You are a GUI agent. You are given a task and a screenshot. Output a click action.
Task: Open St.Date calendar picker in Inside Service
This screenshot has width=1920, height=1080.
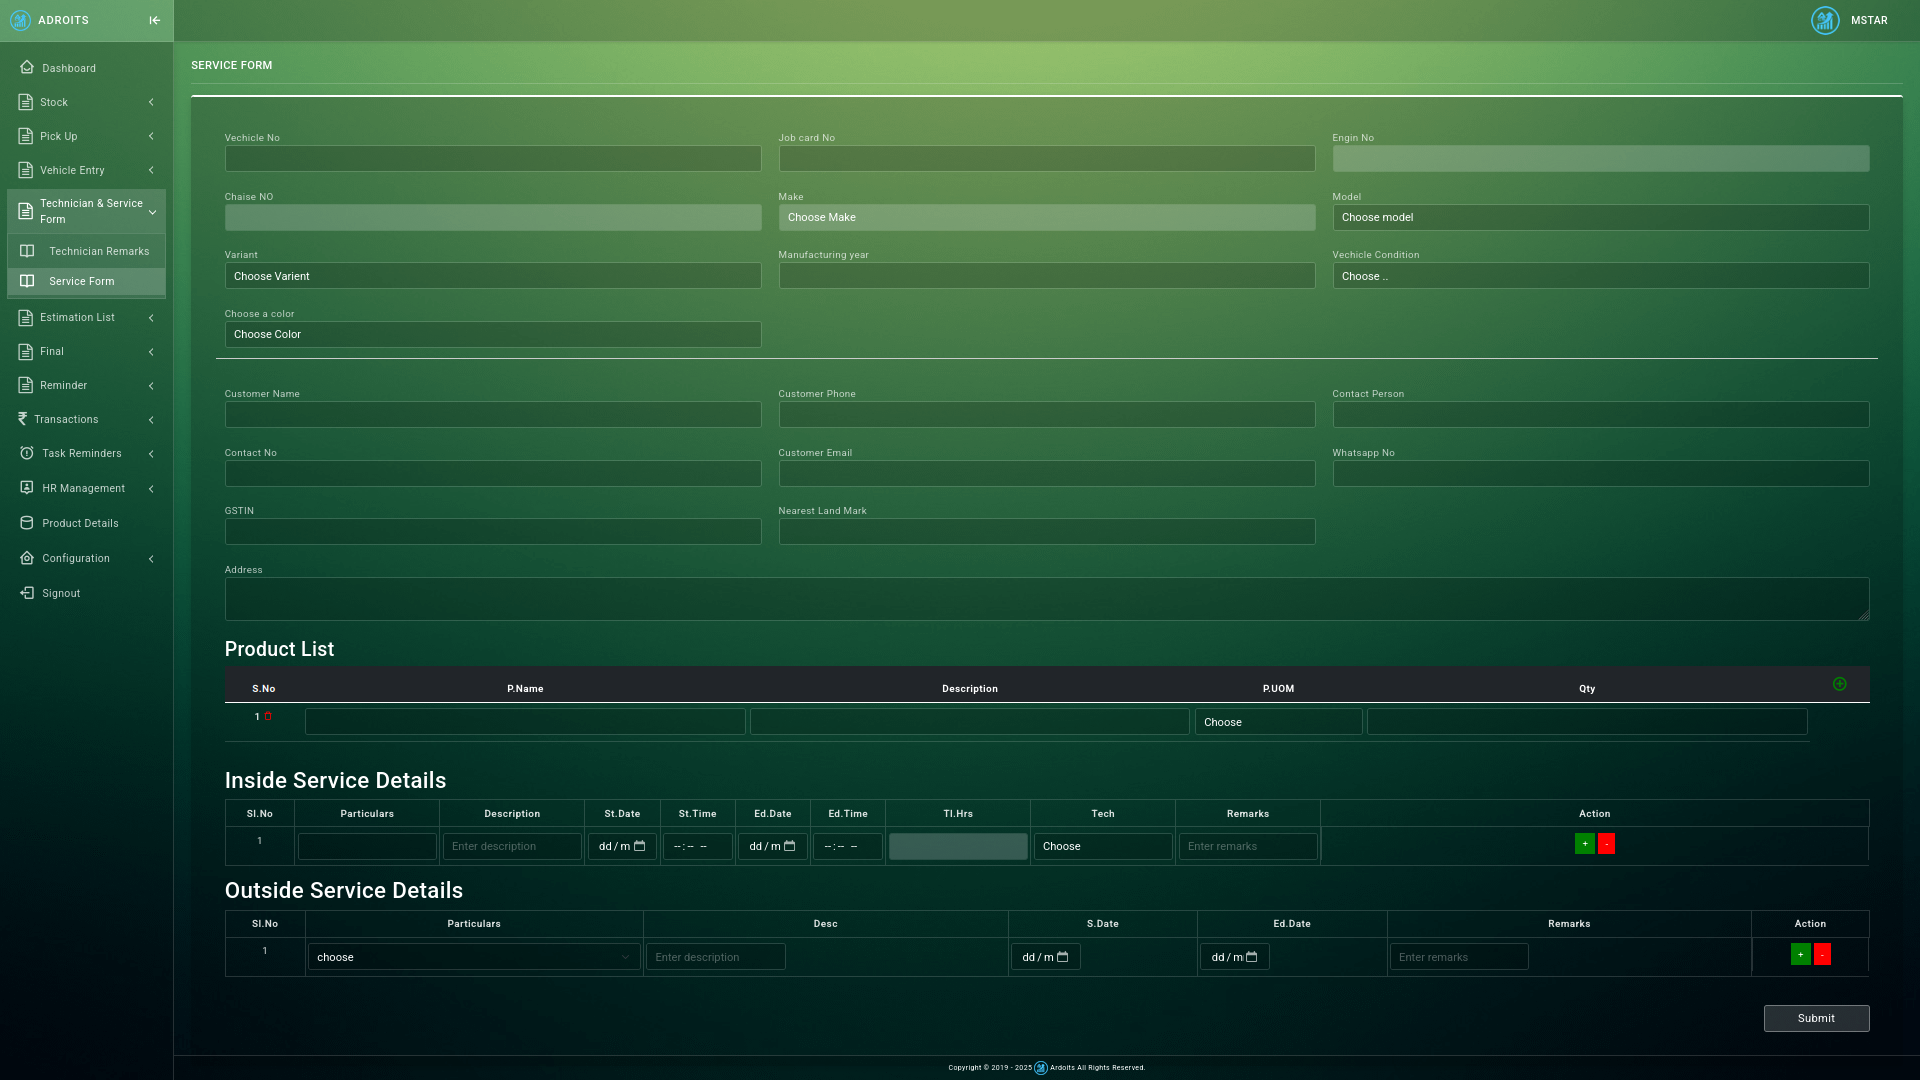(x=640, y=846)
